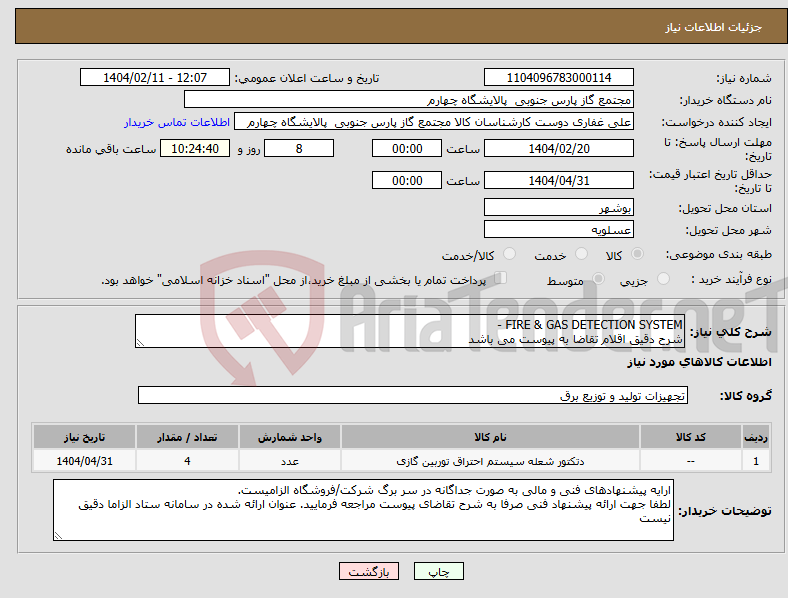Click the نام دستگاه خریدار label
This screenshot has height=598, width=788.
(726, 100)
